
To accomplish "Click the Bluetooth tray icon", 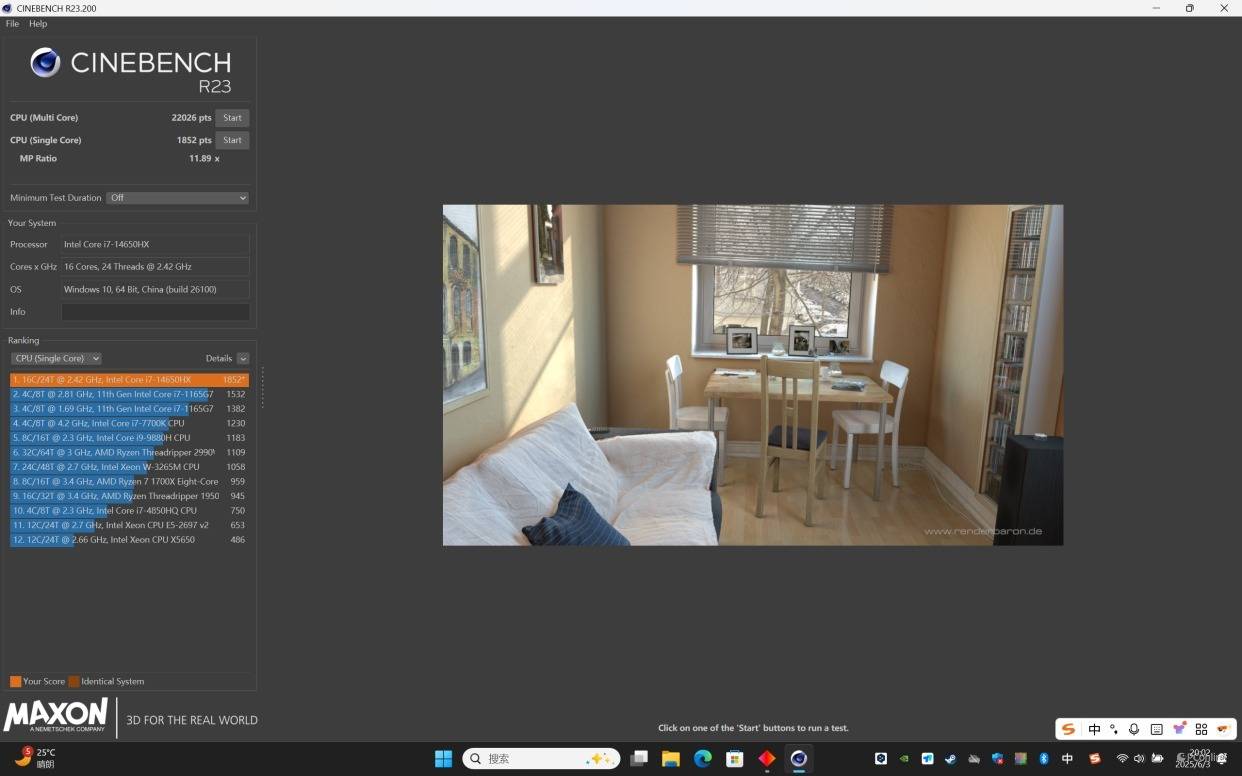I will click(1043, 759).
